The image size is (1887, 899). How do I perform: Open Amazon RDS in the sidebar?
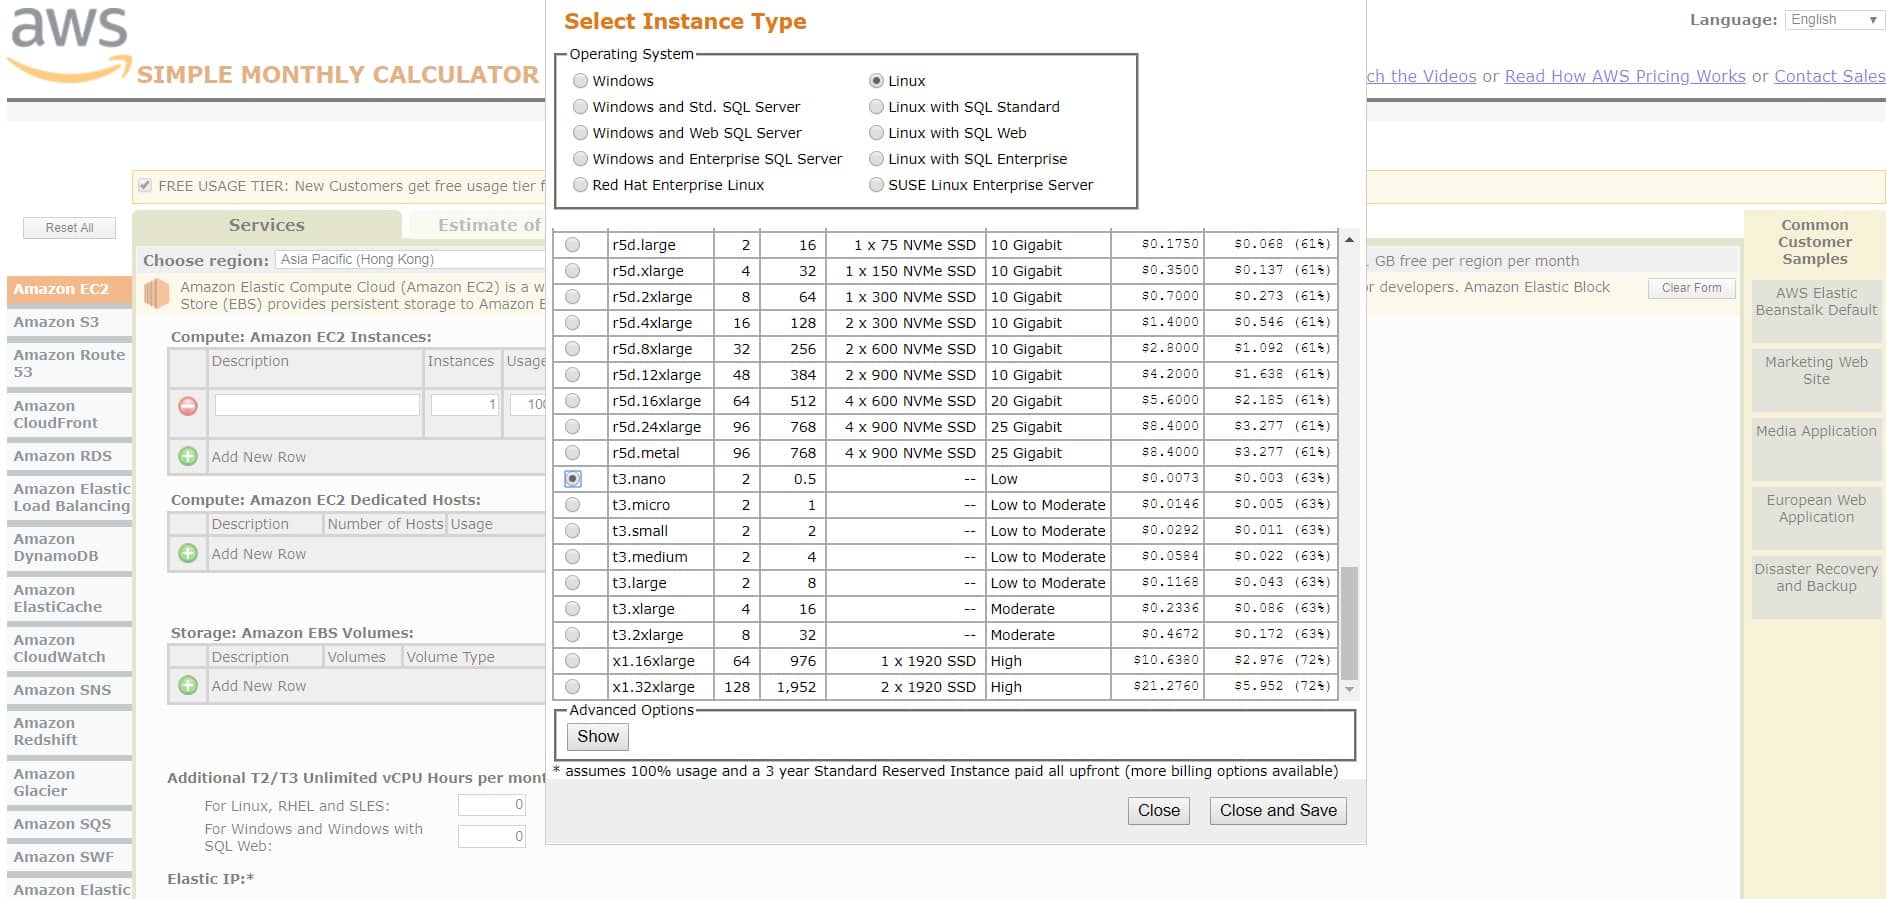pos(69,456)
